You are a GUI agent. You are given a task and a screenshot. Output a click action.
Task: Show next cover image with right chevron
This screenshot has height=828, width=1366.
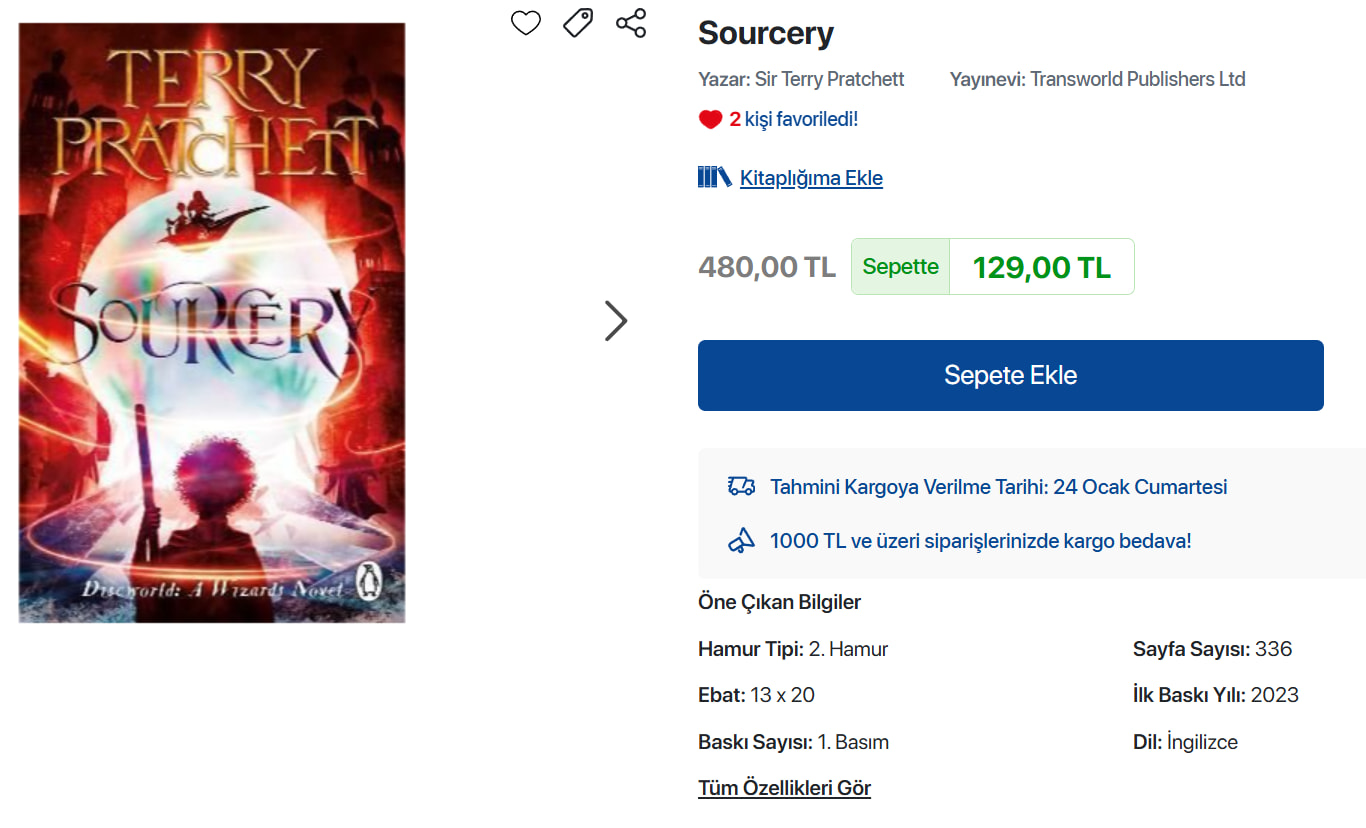pyautogui.click(x=616, y=321)
